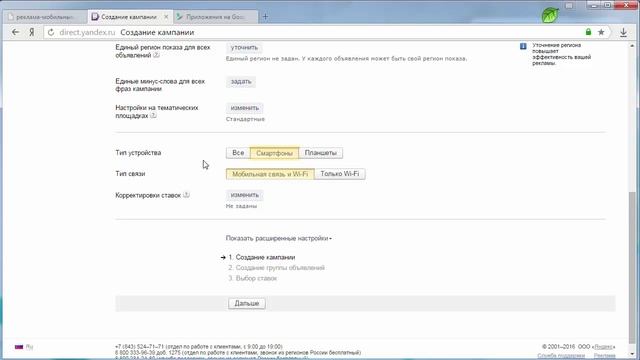
Task: Click the Стандартные status text
Action: [x=245, y=119]
